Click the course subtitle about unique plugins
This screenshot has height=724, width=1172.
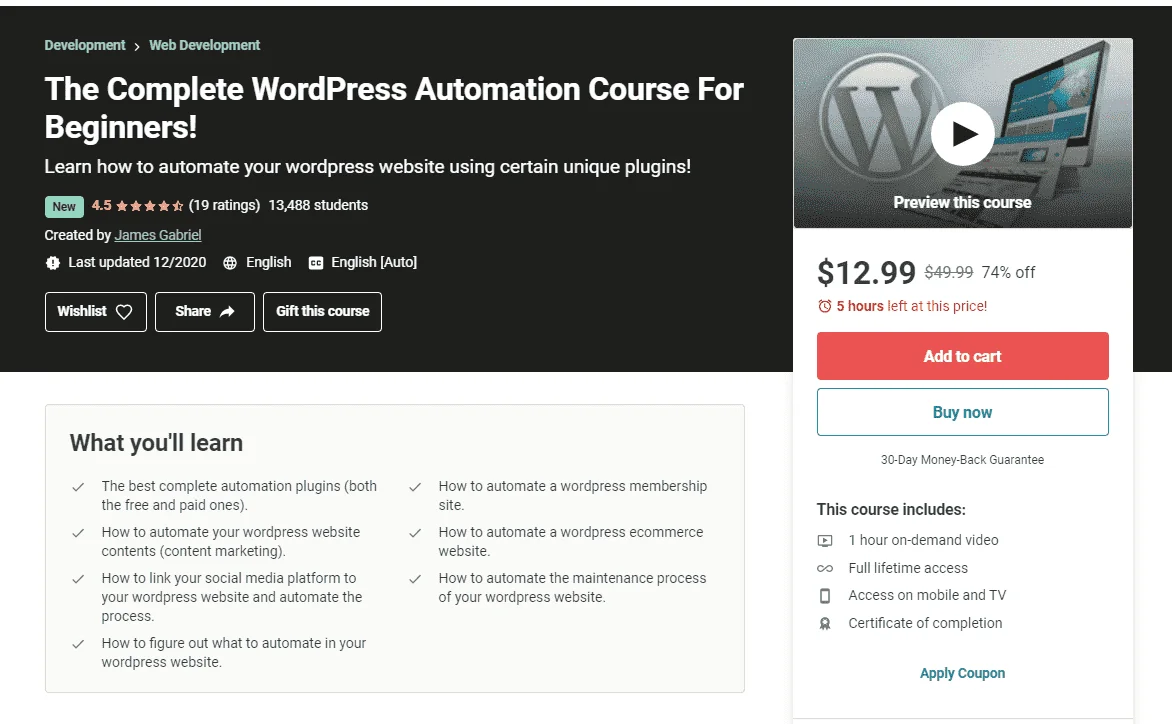tap(367, 166)
